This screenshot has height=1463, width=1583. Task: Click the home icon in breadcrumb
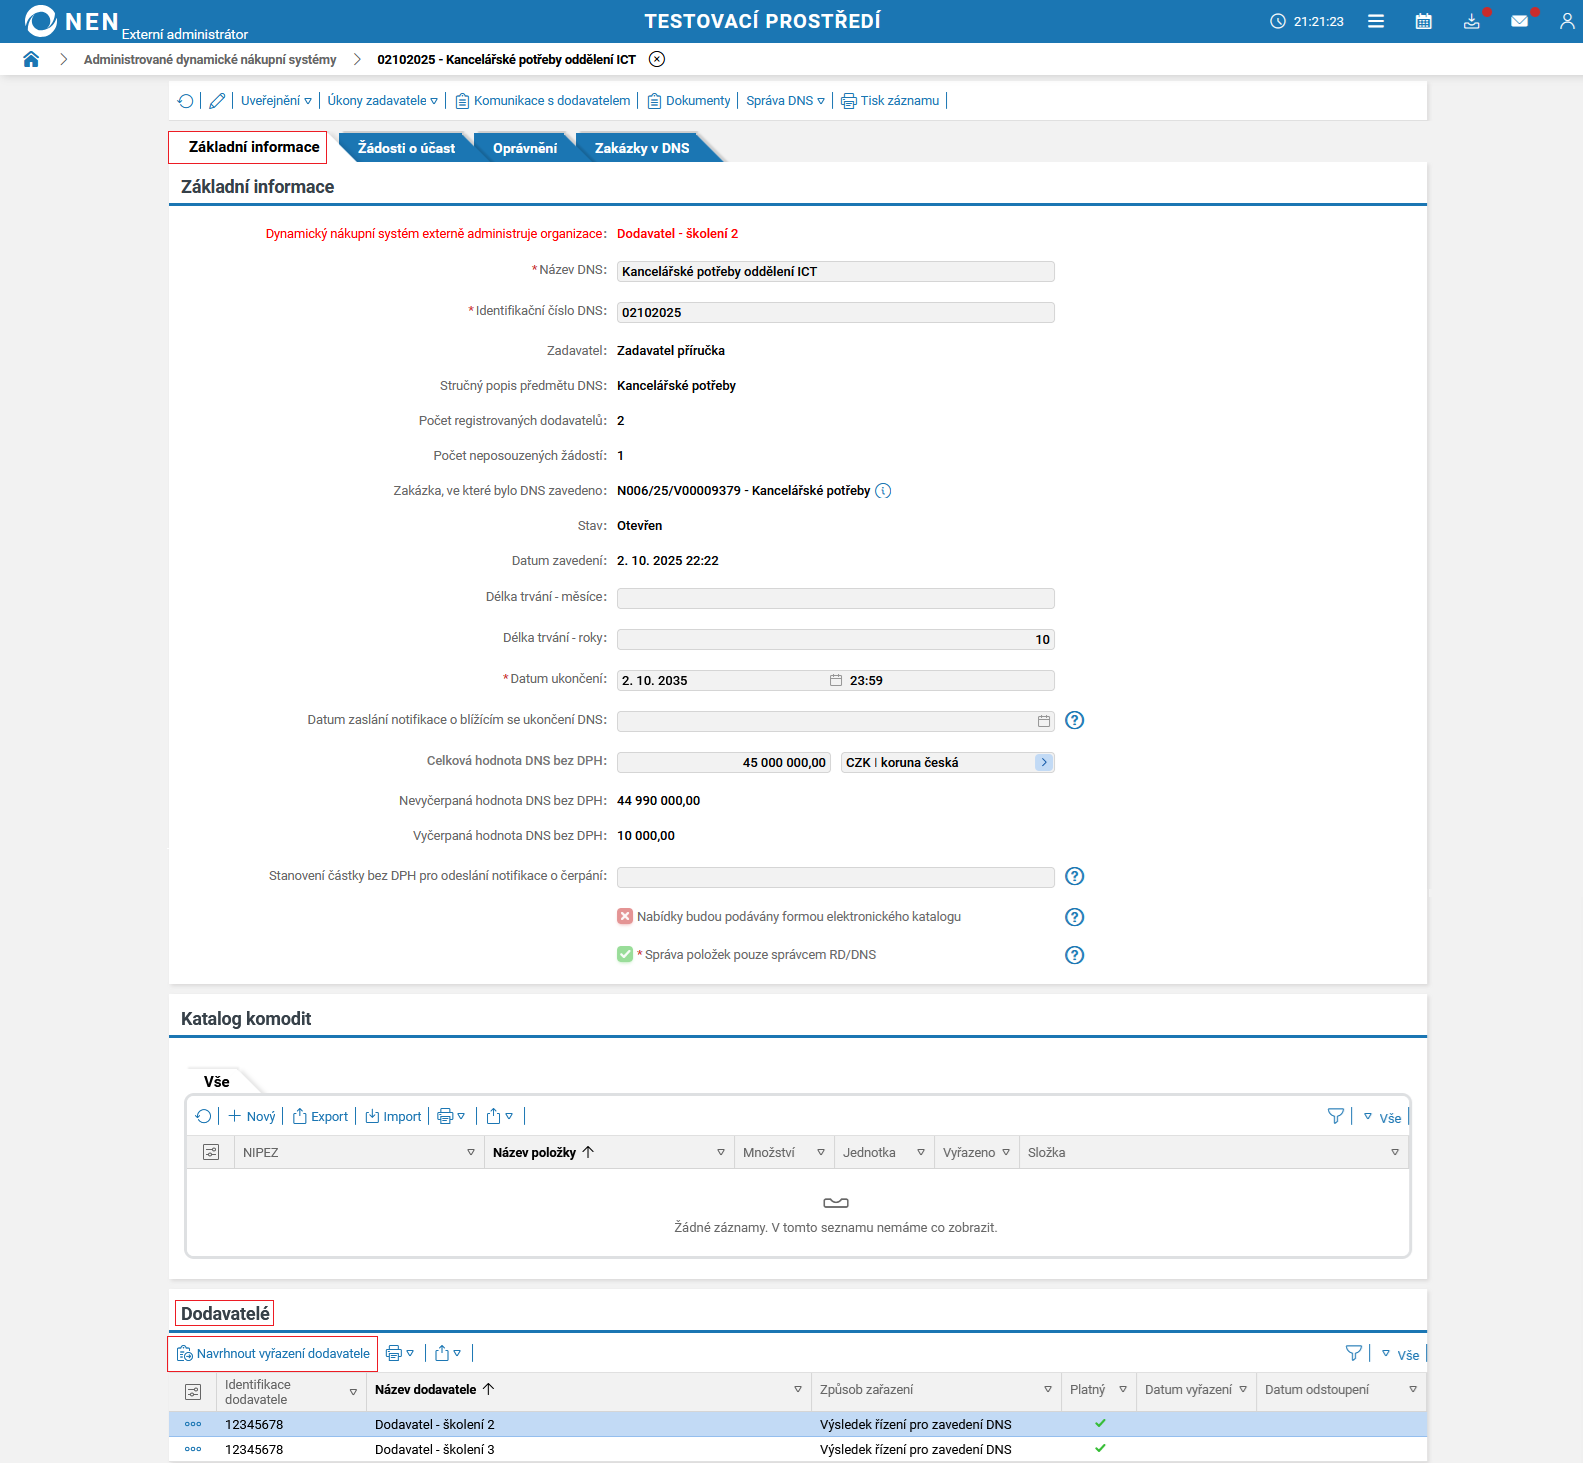pos(31,59)
